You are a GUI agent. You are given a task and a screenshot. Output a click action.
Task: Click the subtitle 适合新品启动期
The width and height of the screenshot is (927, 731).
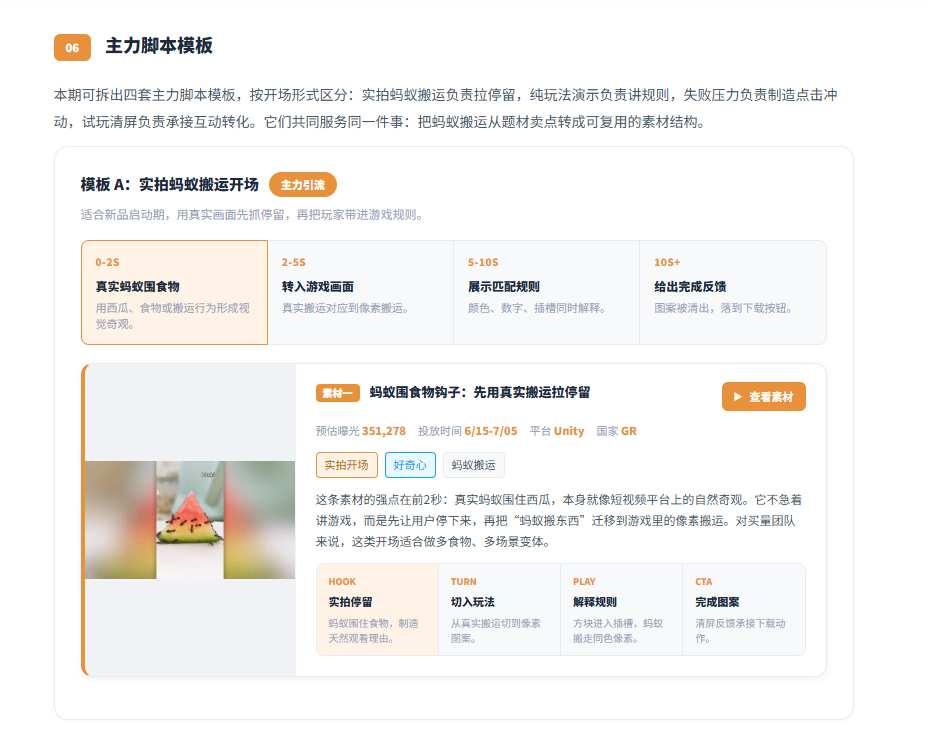coord(252,215)
